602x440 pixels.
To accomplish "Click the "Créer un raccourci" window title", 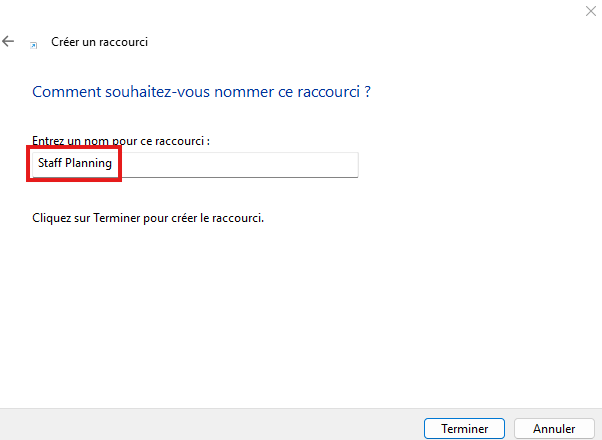I will click(99, 42).
